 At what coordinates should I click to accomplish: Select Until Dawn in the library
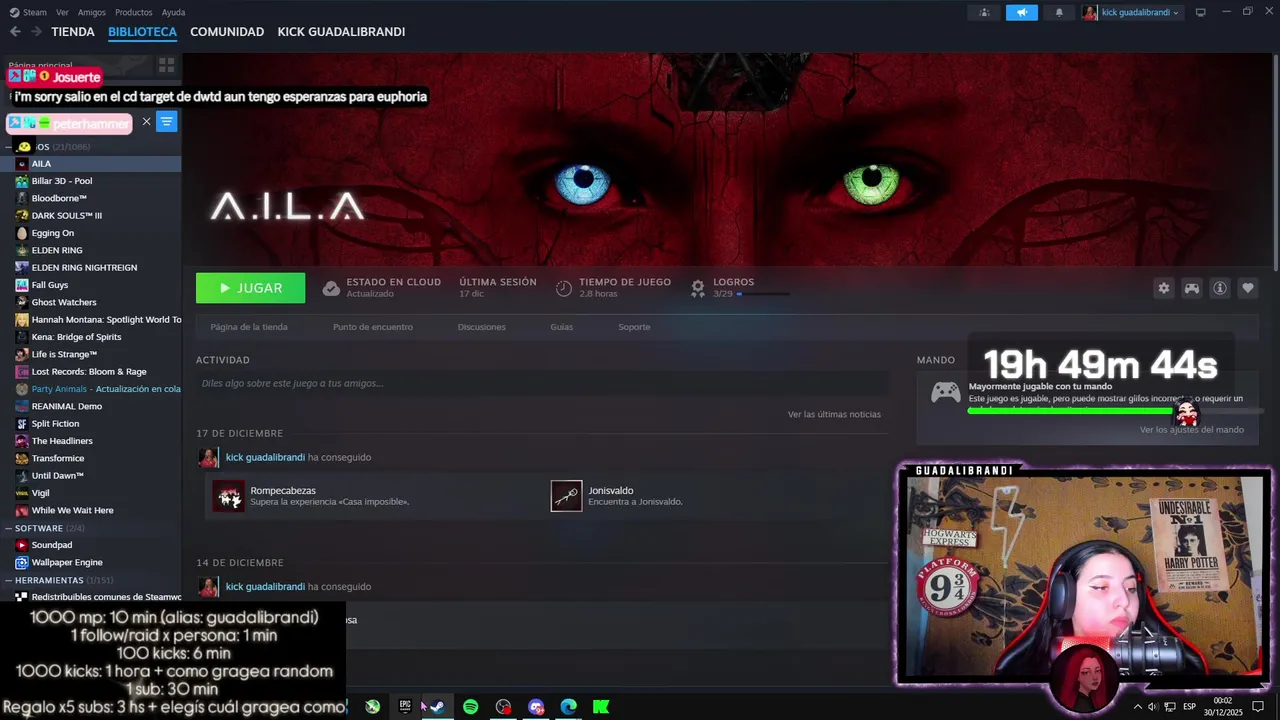point(90,476)
